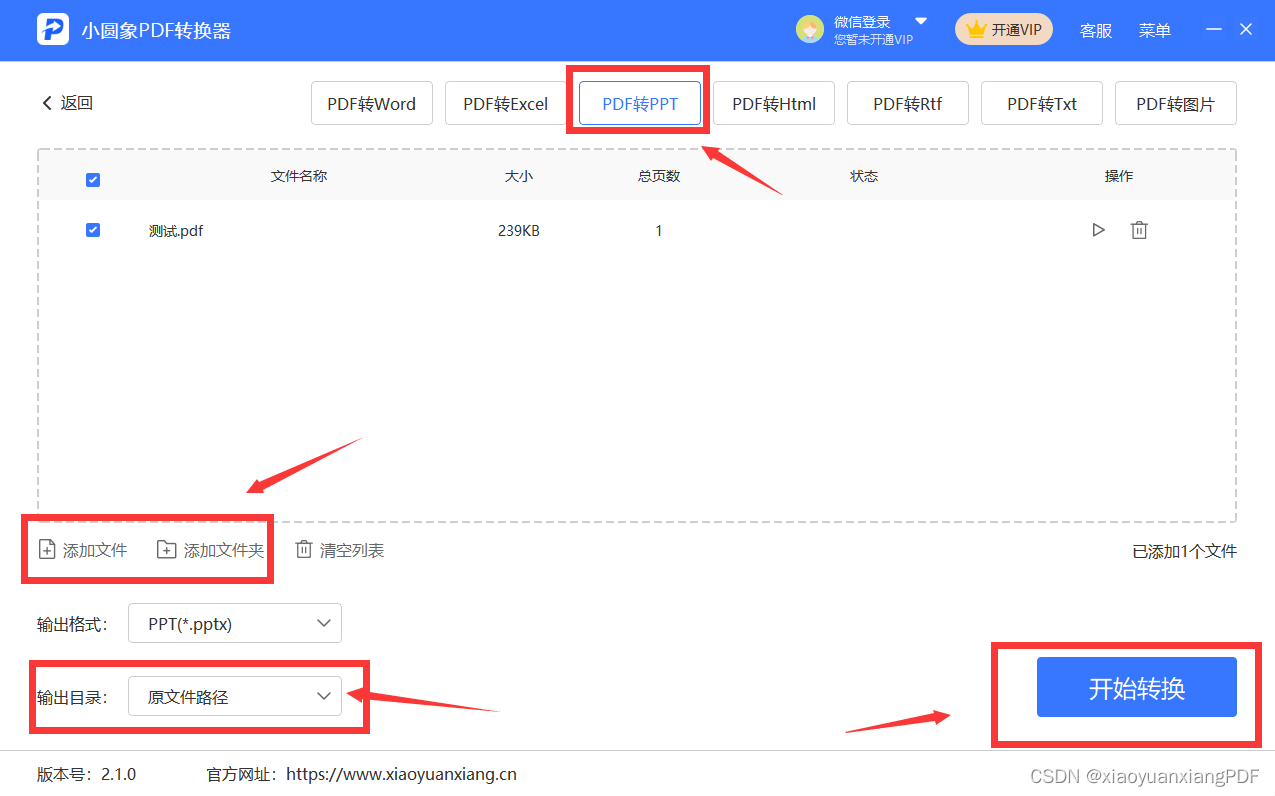Click the 开始转换 start conversion button

pyautogui.click(x=1136, y=687)
